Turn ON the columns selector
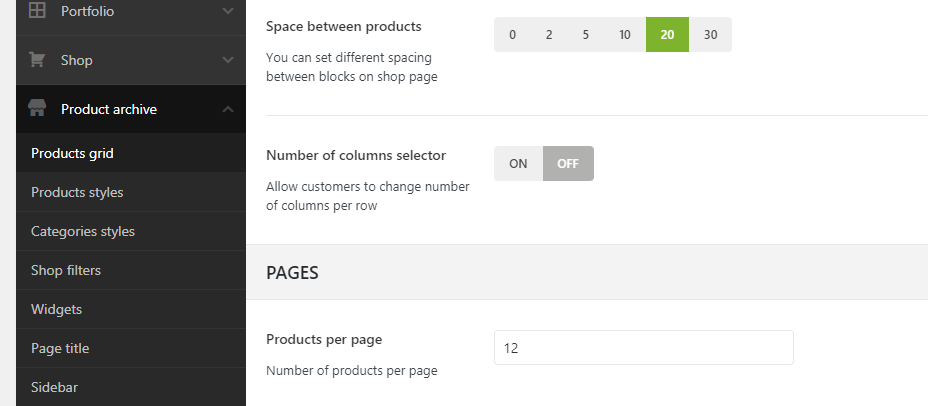The height and width of the screenshot is (406, 928). point(518,164)
